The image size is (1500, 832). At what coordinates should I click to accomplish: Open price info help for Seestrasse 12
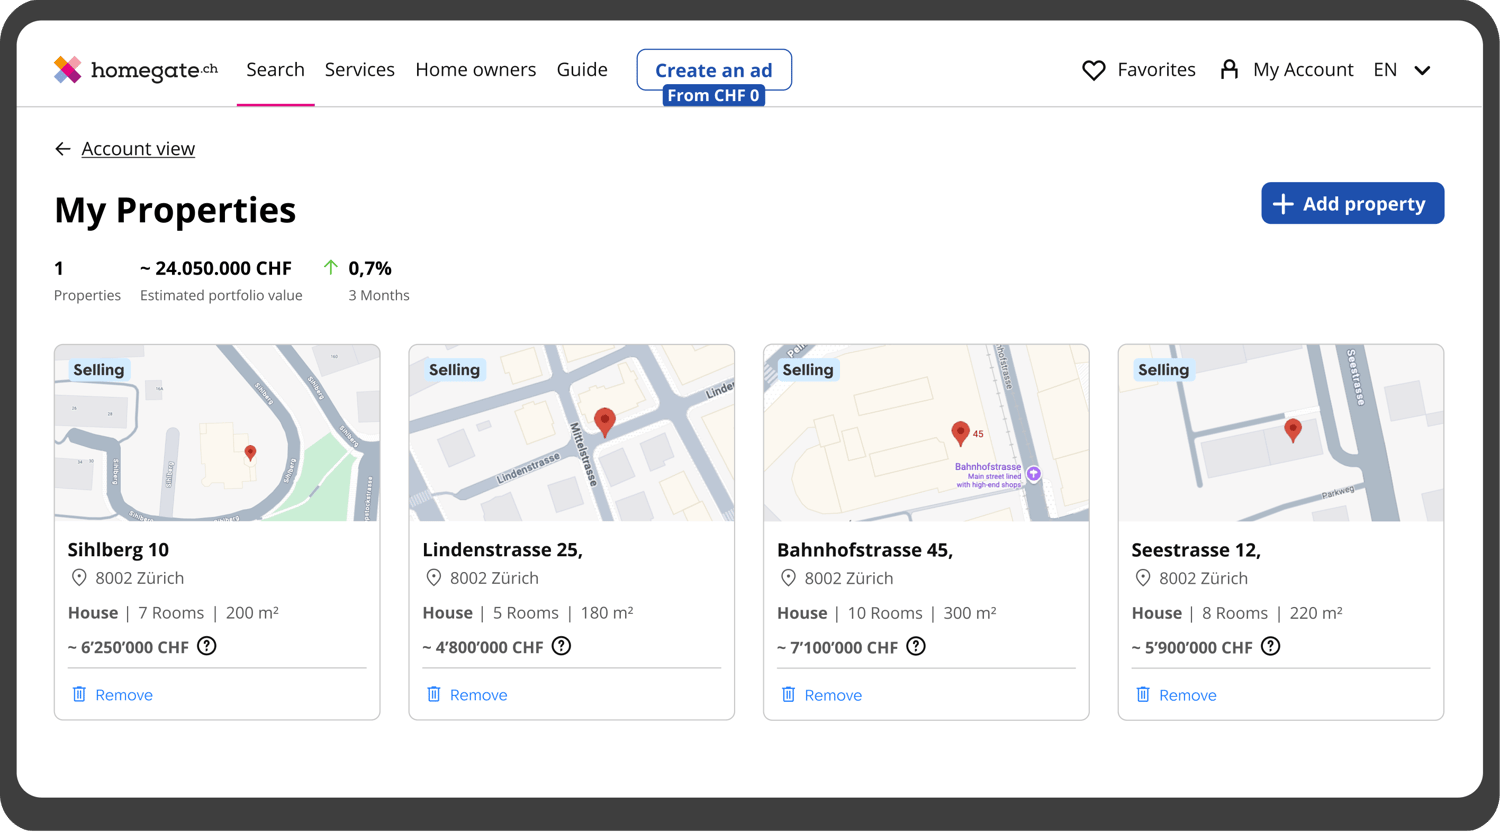click(x=1271, y=646)
